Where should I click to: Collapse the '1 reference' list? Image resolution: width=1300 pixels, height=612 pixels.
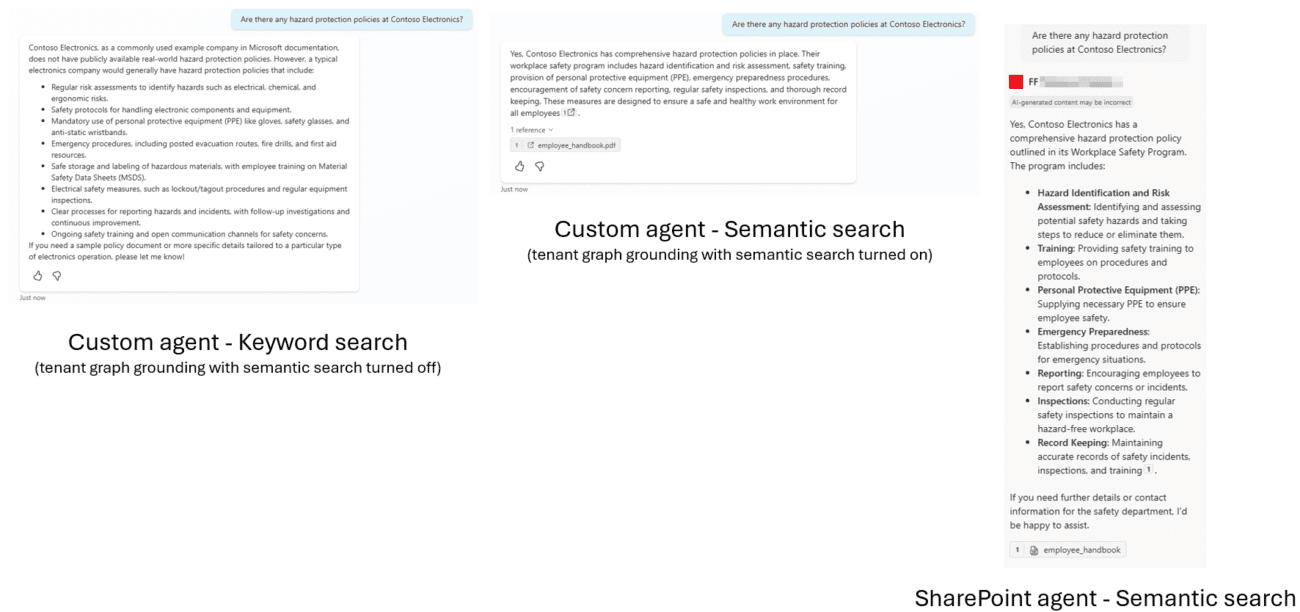[x=531, y=130]
